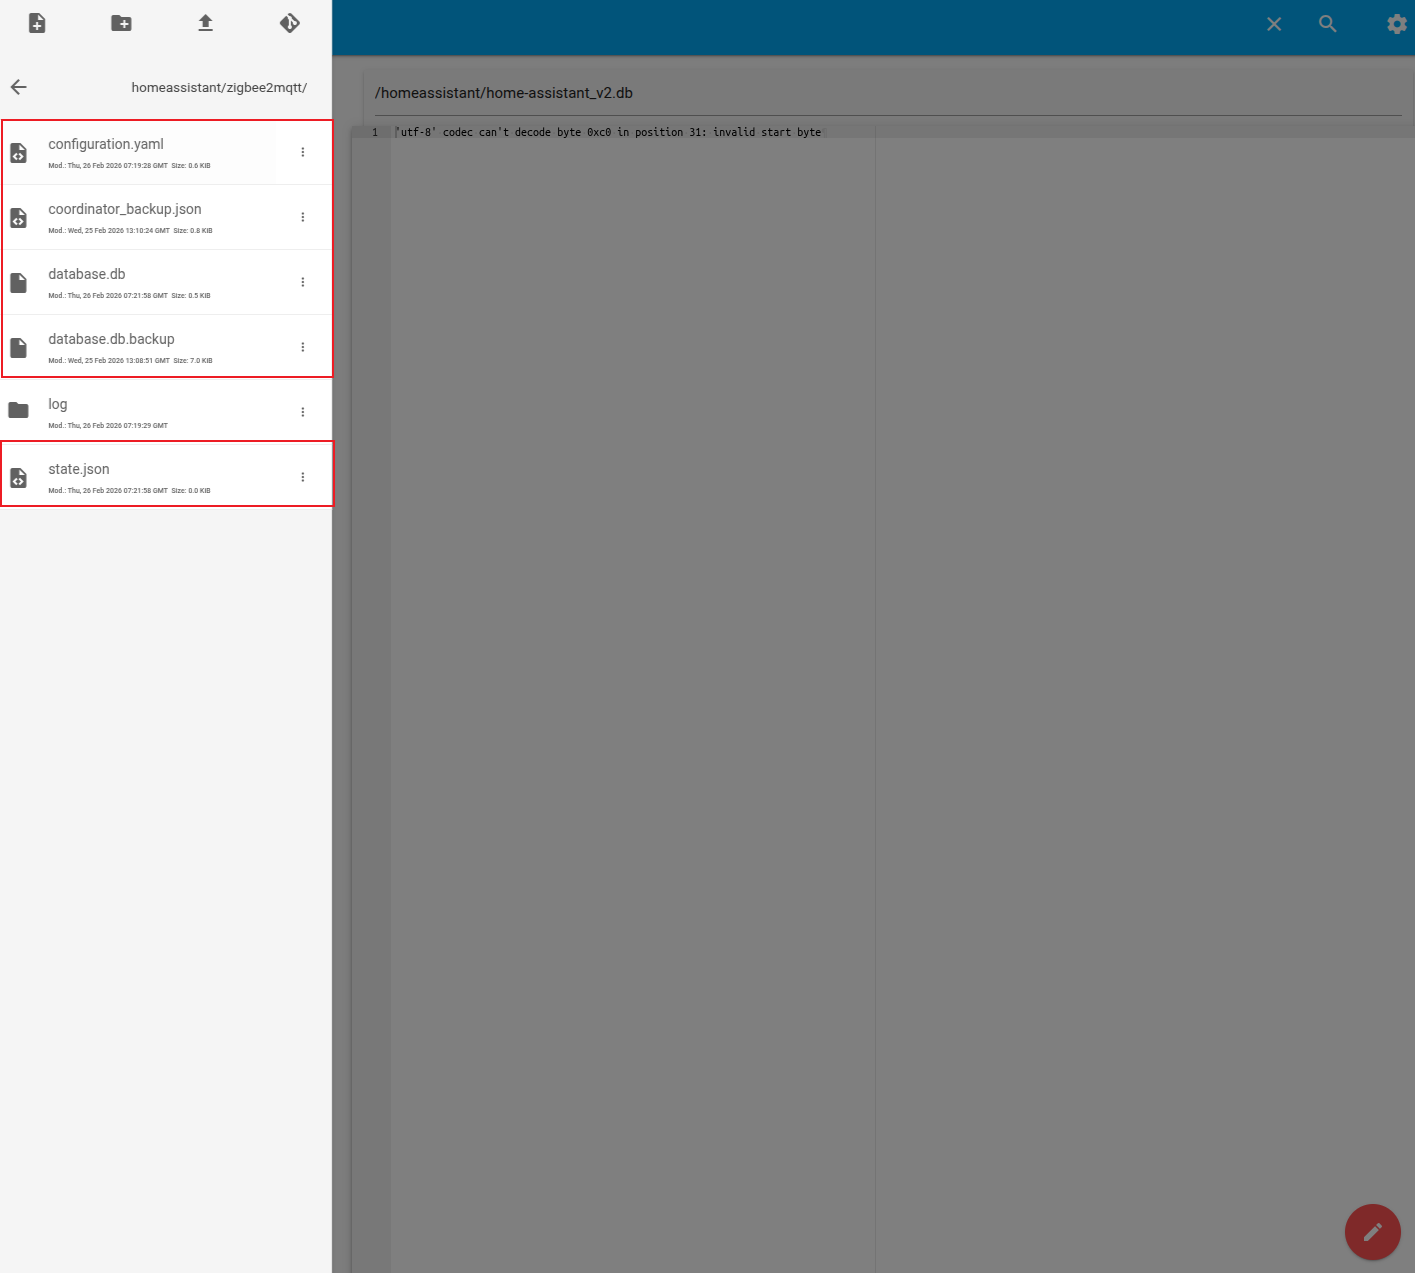Click the homeassistant/zigbee2mqtt/ path text
Viewport: 1415px width, 1273px height.
[219, 87]
